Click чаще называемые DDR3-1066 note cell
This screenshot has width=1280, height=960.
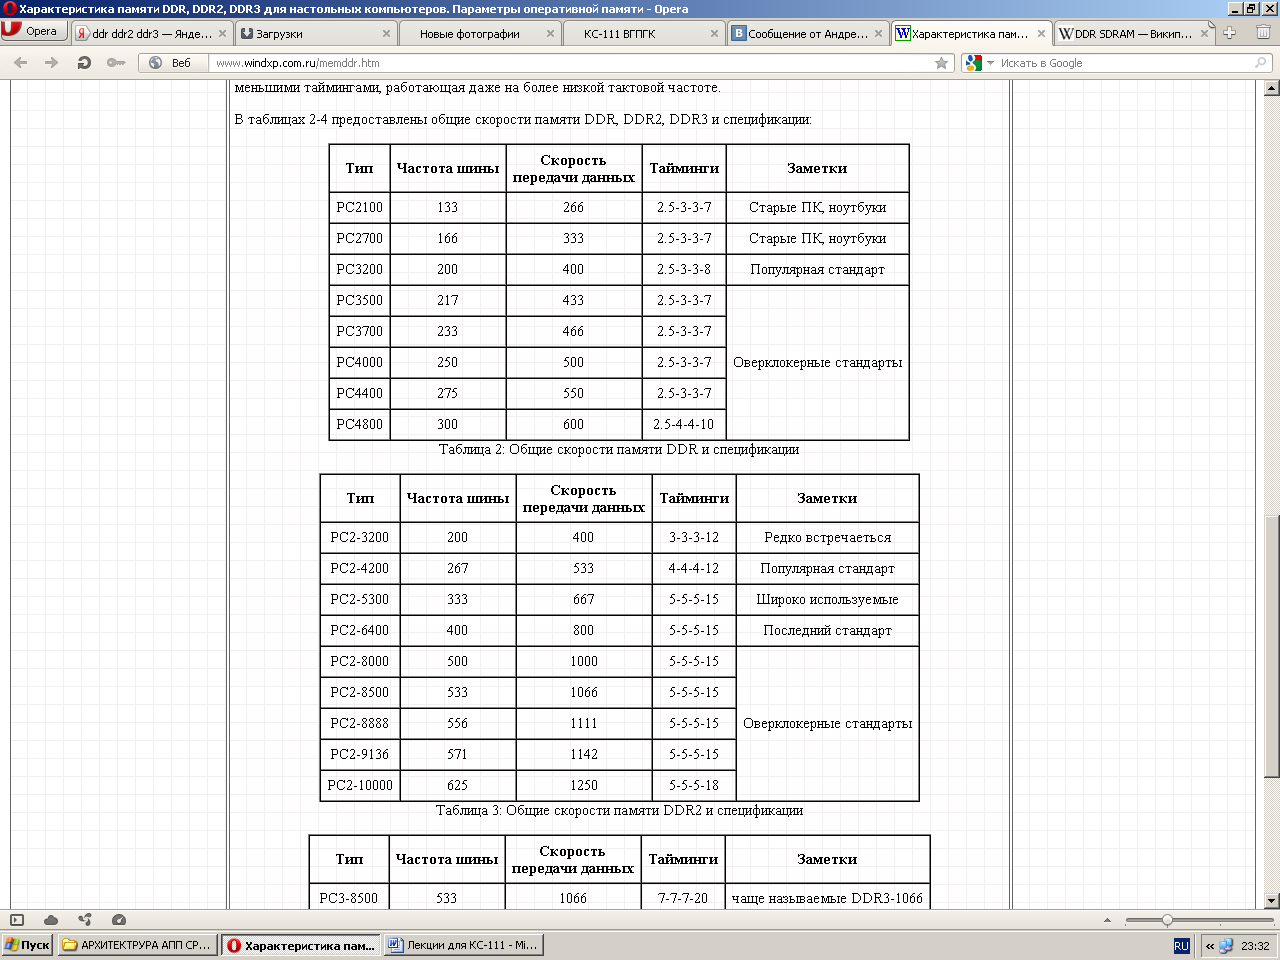click(x=827, y=898)
